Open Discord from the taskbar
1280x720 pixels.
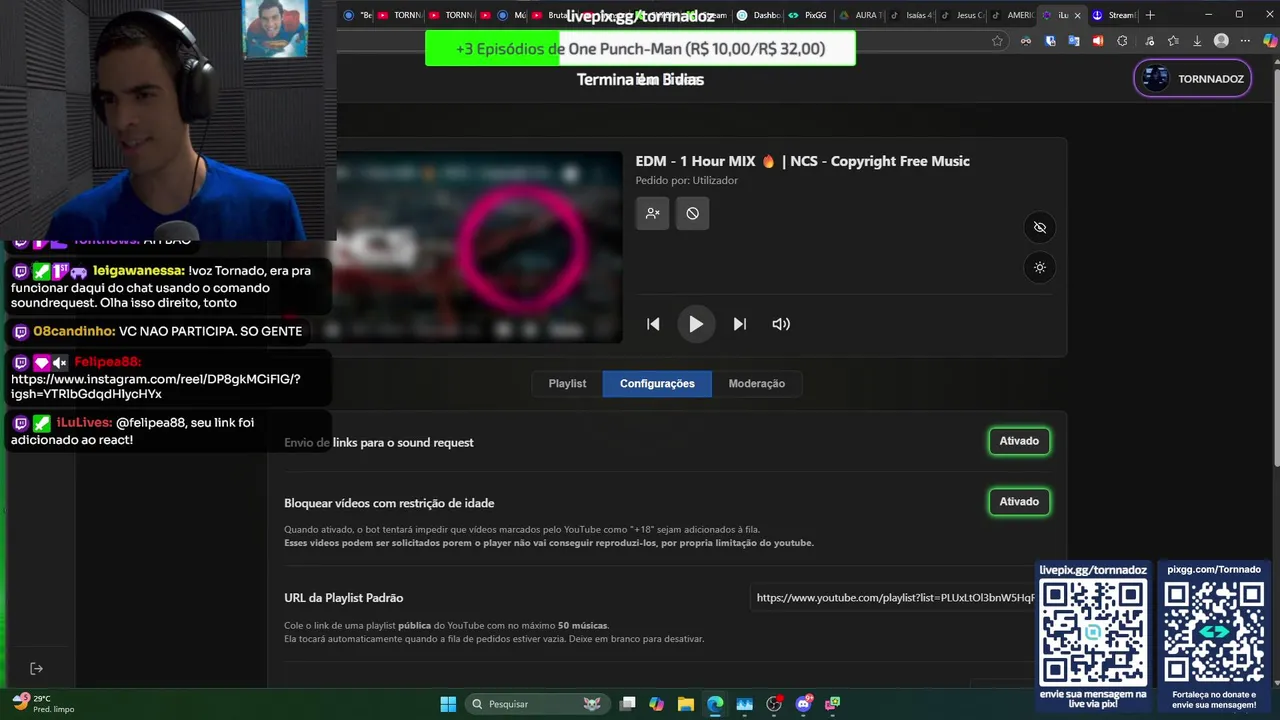pyautogui.click(x=803, y=704)
